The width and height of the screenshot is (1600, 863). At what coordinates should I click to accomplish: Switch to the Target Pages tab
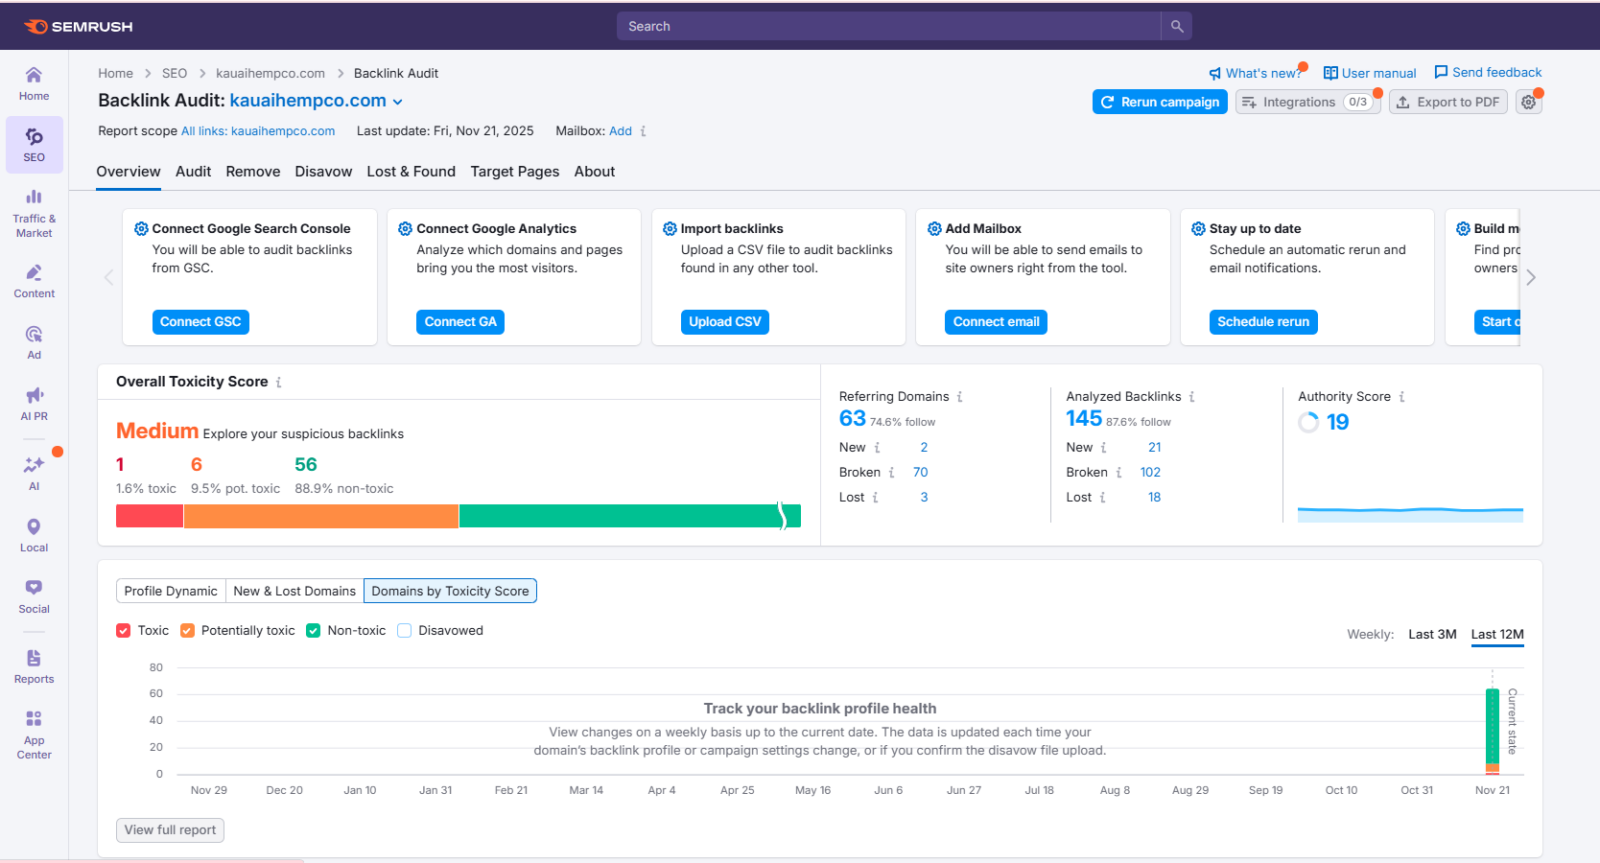[x=515, y=172]
